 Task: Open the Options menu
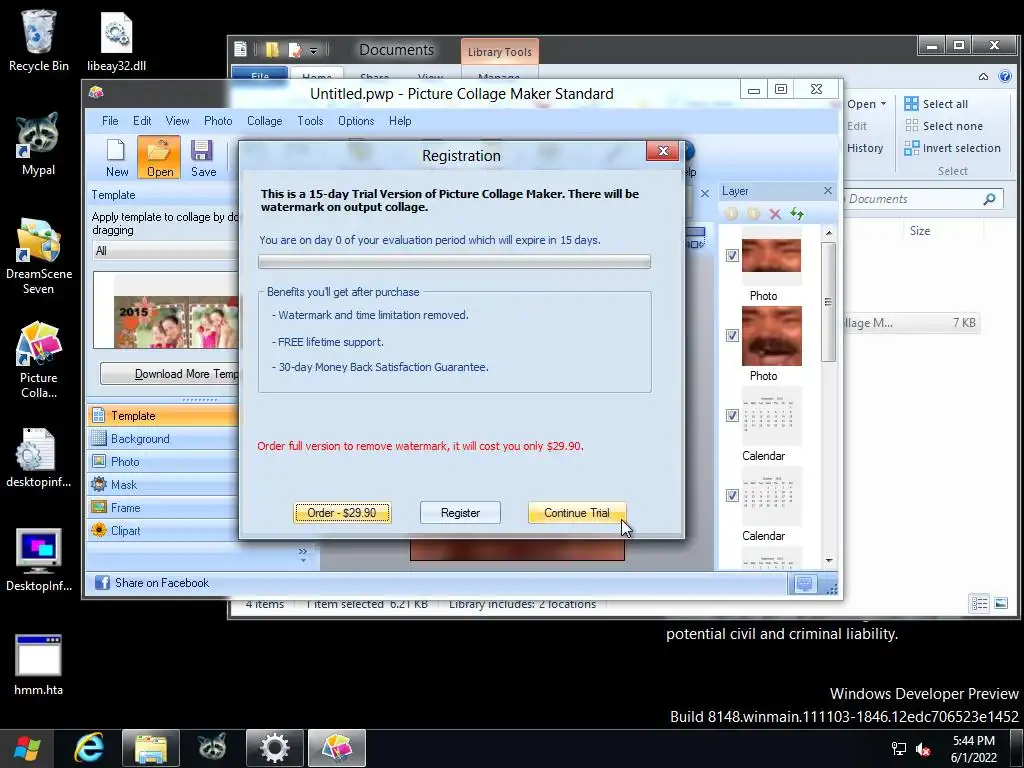coord(356,121)
